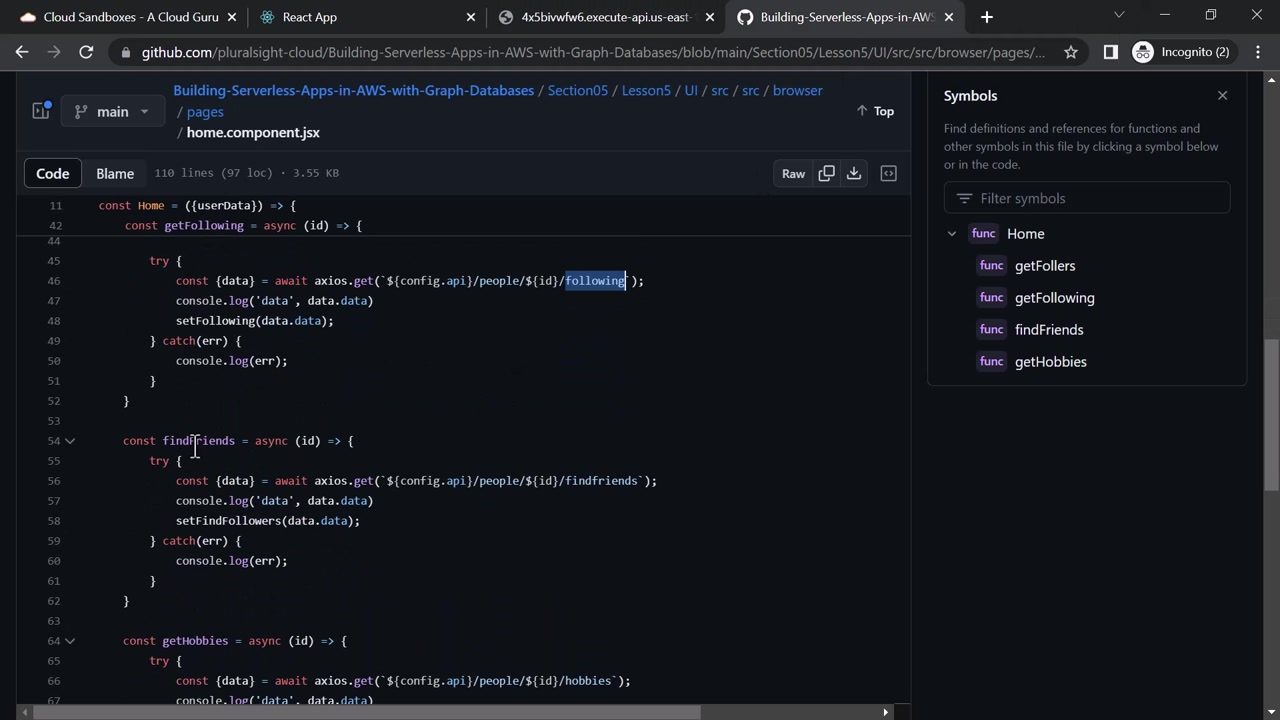This screenshot has width=1280, height=720.
Task: Click Raw button
Action: click(793, 173)
